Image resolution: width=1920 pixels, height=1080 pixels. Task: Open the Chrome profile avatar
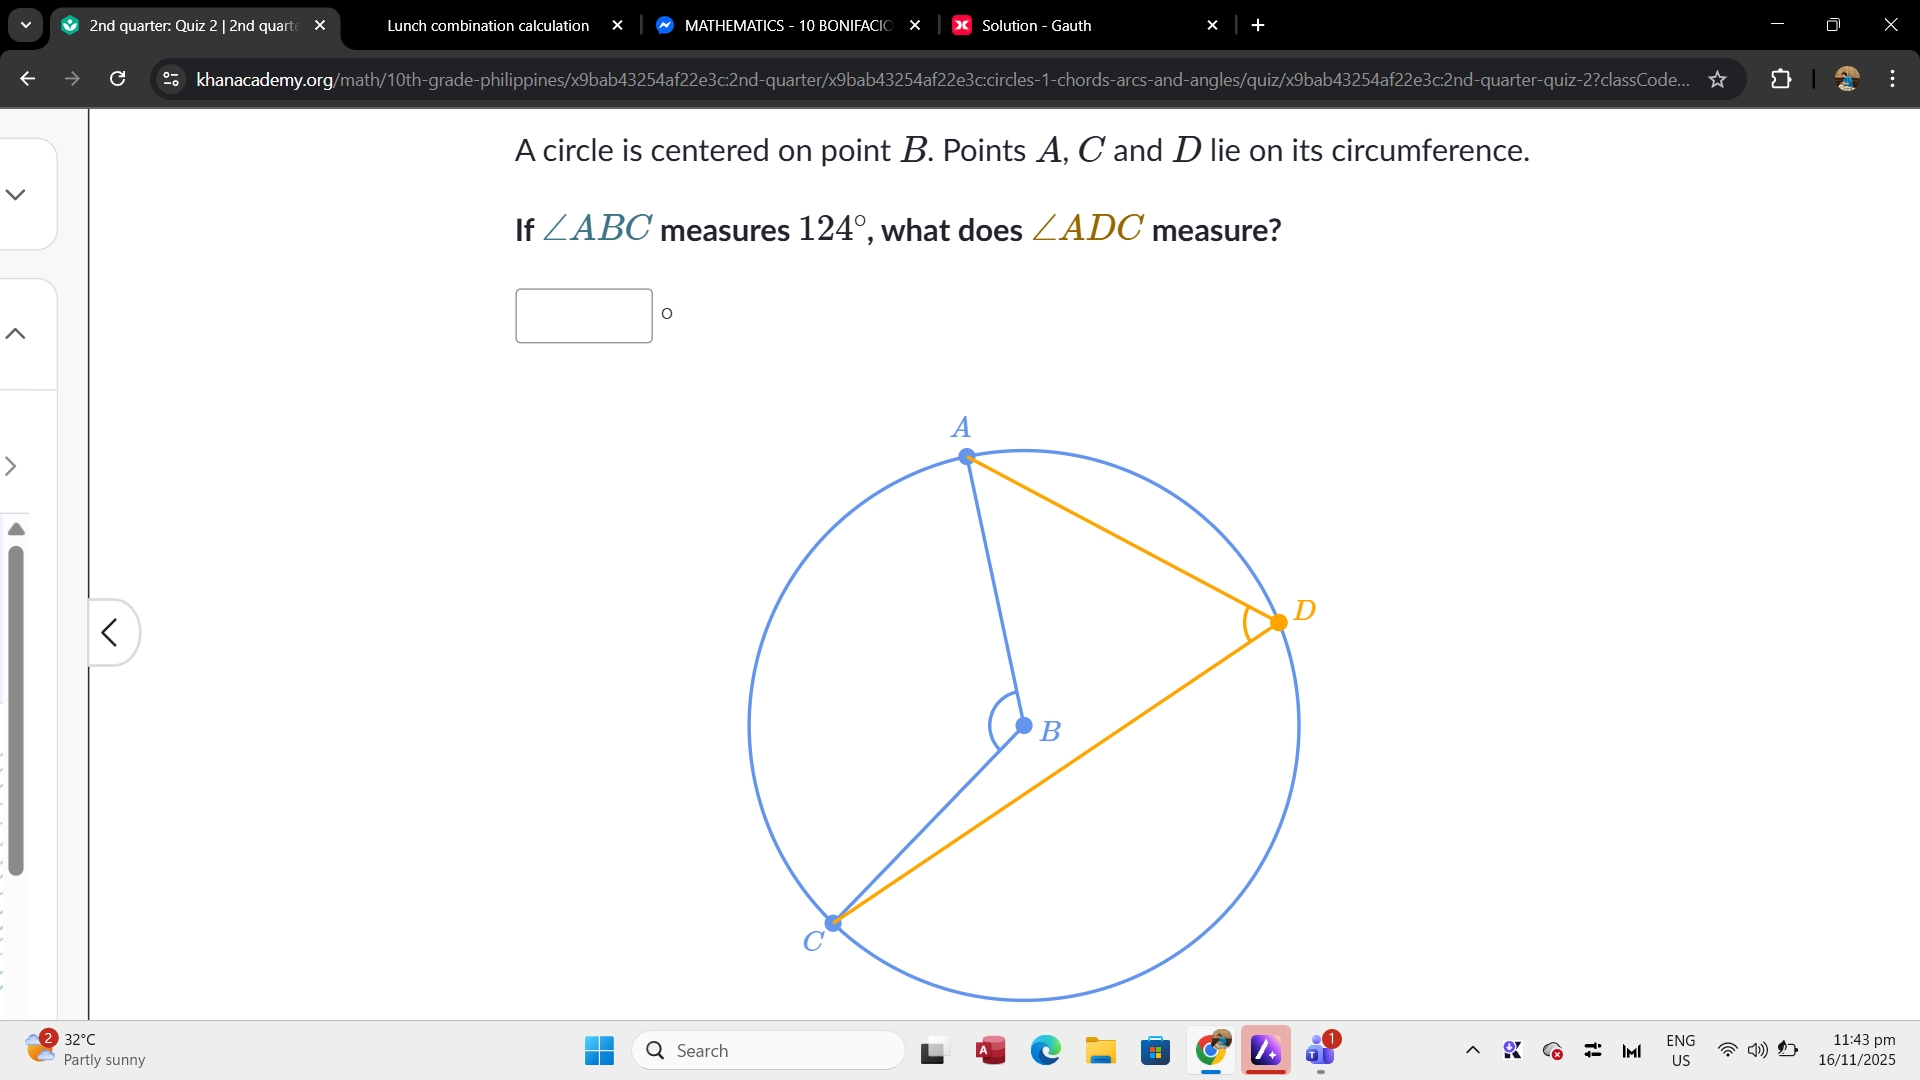tap(1847, 79)
